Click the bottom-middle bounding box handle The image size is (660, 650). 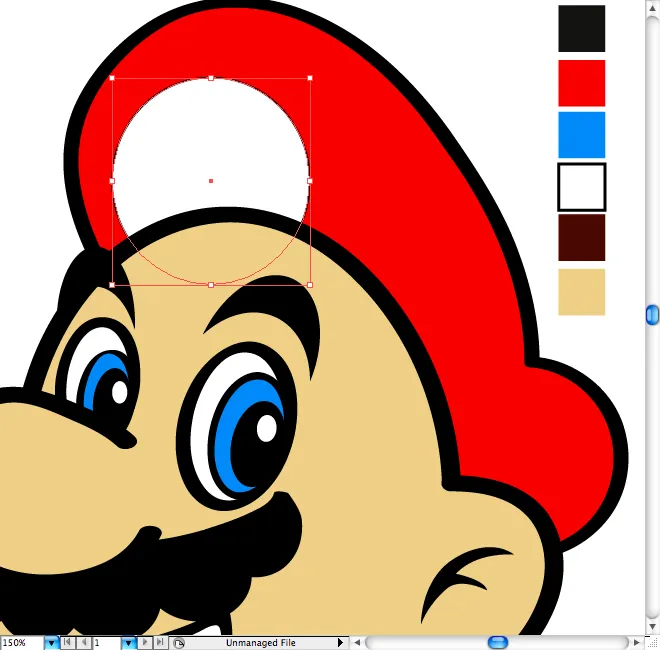pyautogui.click(x=211, y=285)
